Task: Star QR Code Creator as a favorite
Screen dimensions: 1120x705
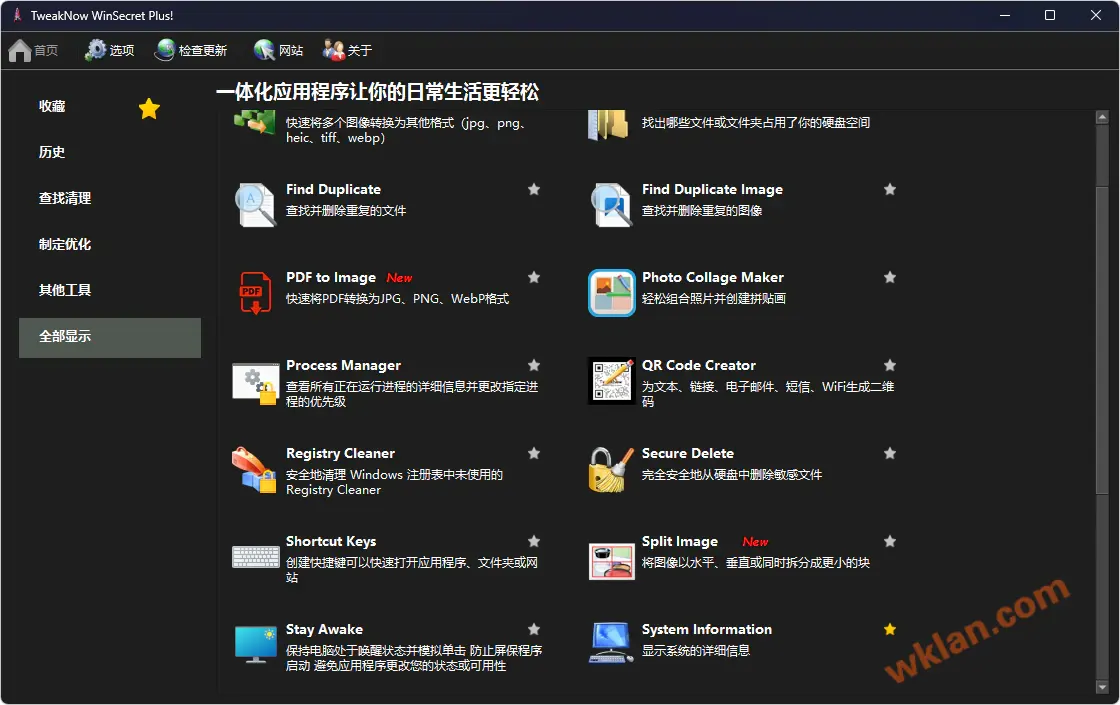Action: coord(889,365)
